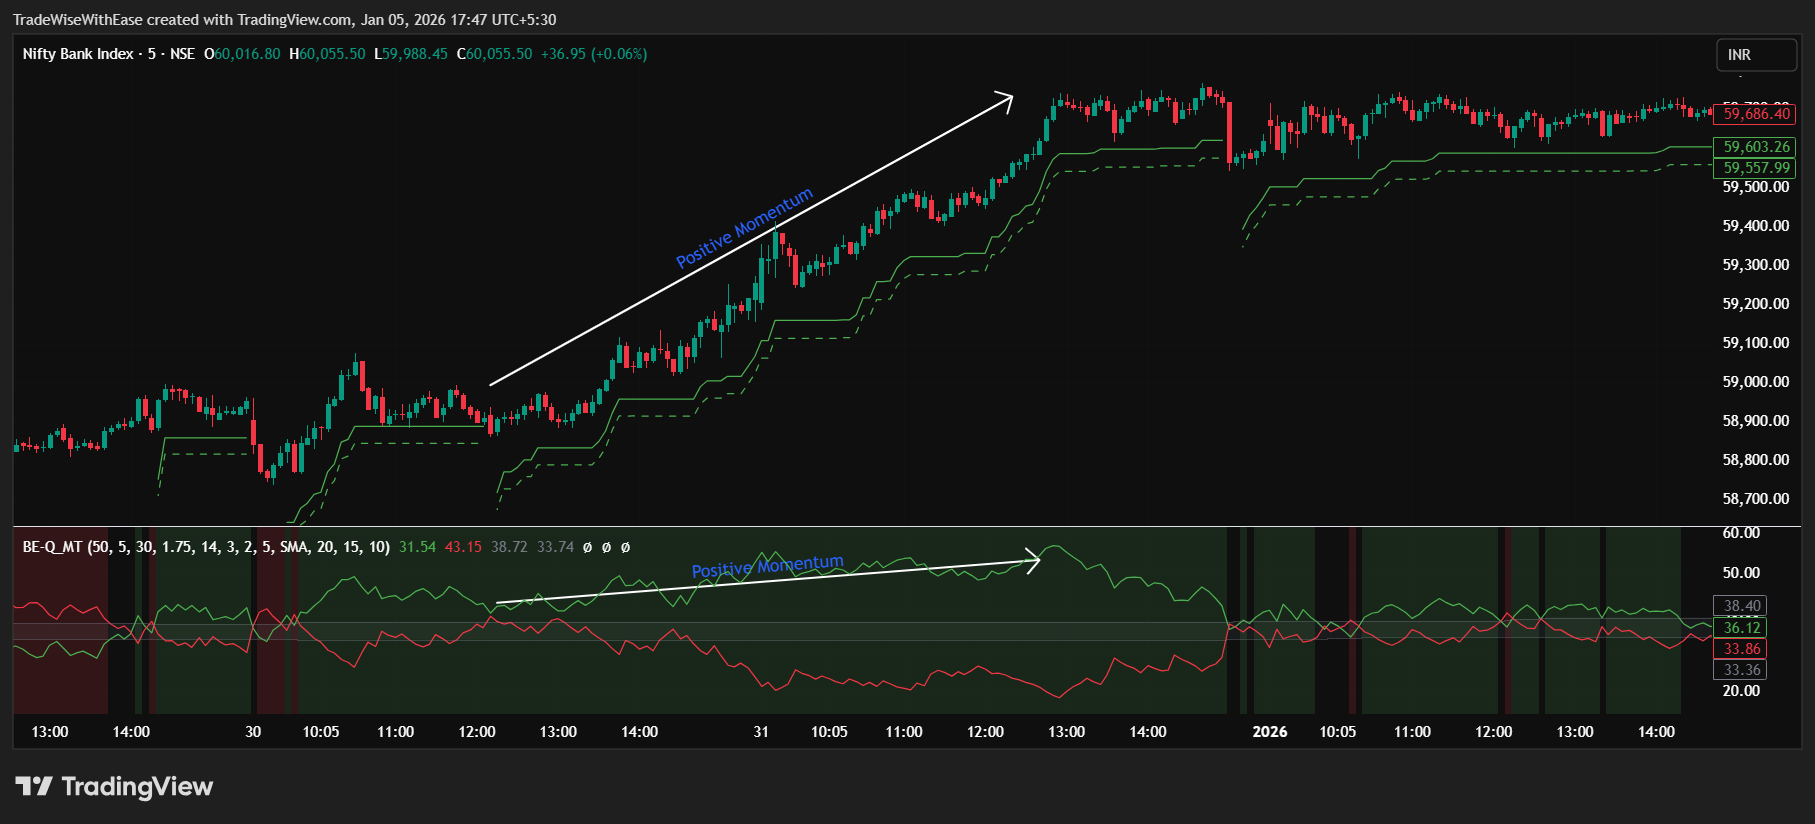Click the +36.95 (+0.06%) change readout
The image size is (1815, 824).
coord(594,54)
